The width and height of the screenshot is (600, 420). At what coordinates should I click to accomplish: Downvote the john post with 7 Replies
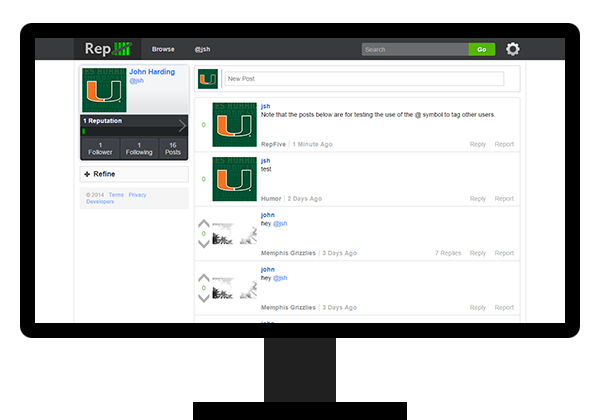[x=204, y=244]
